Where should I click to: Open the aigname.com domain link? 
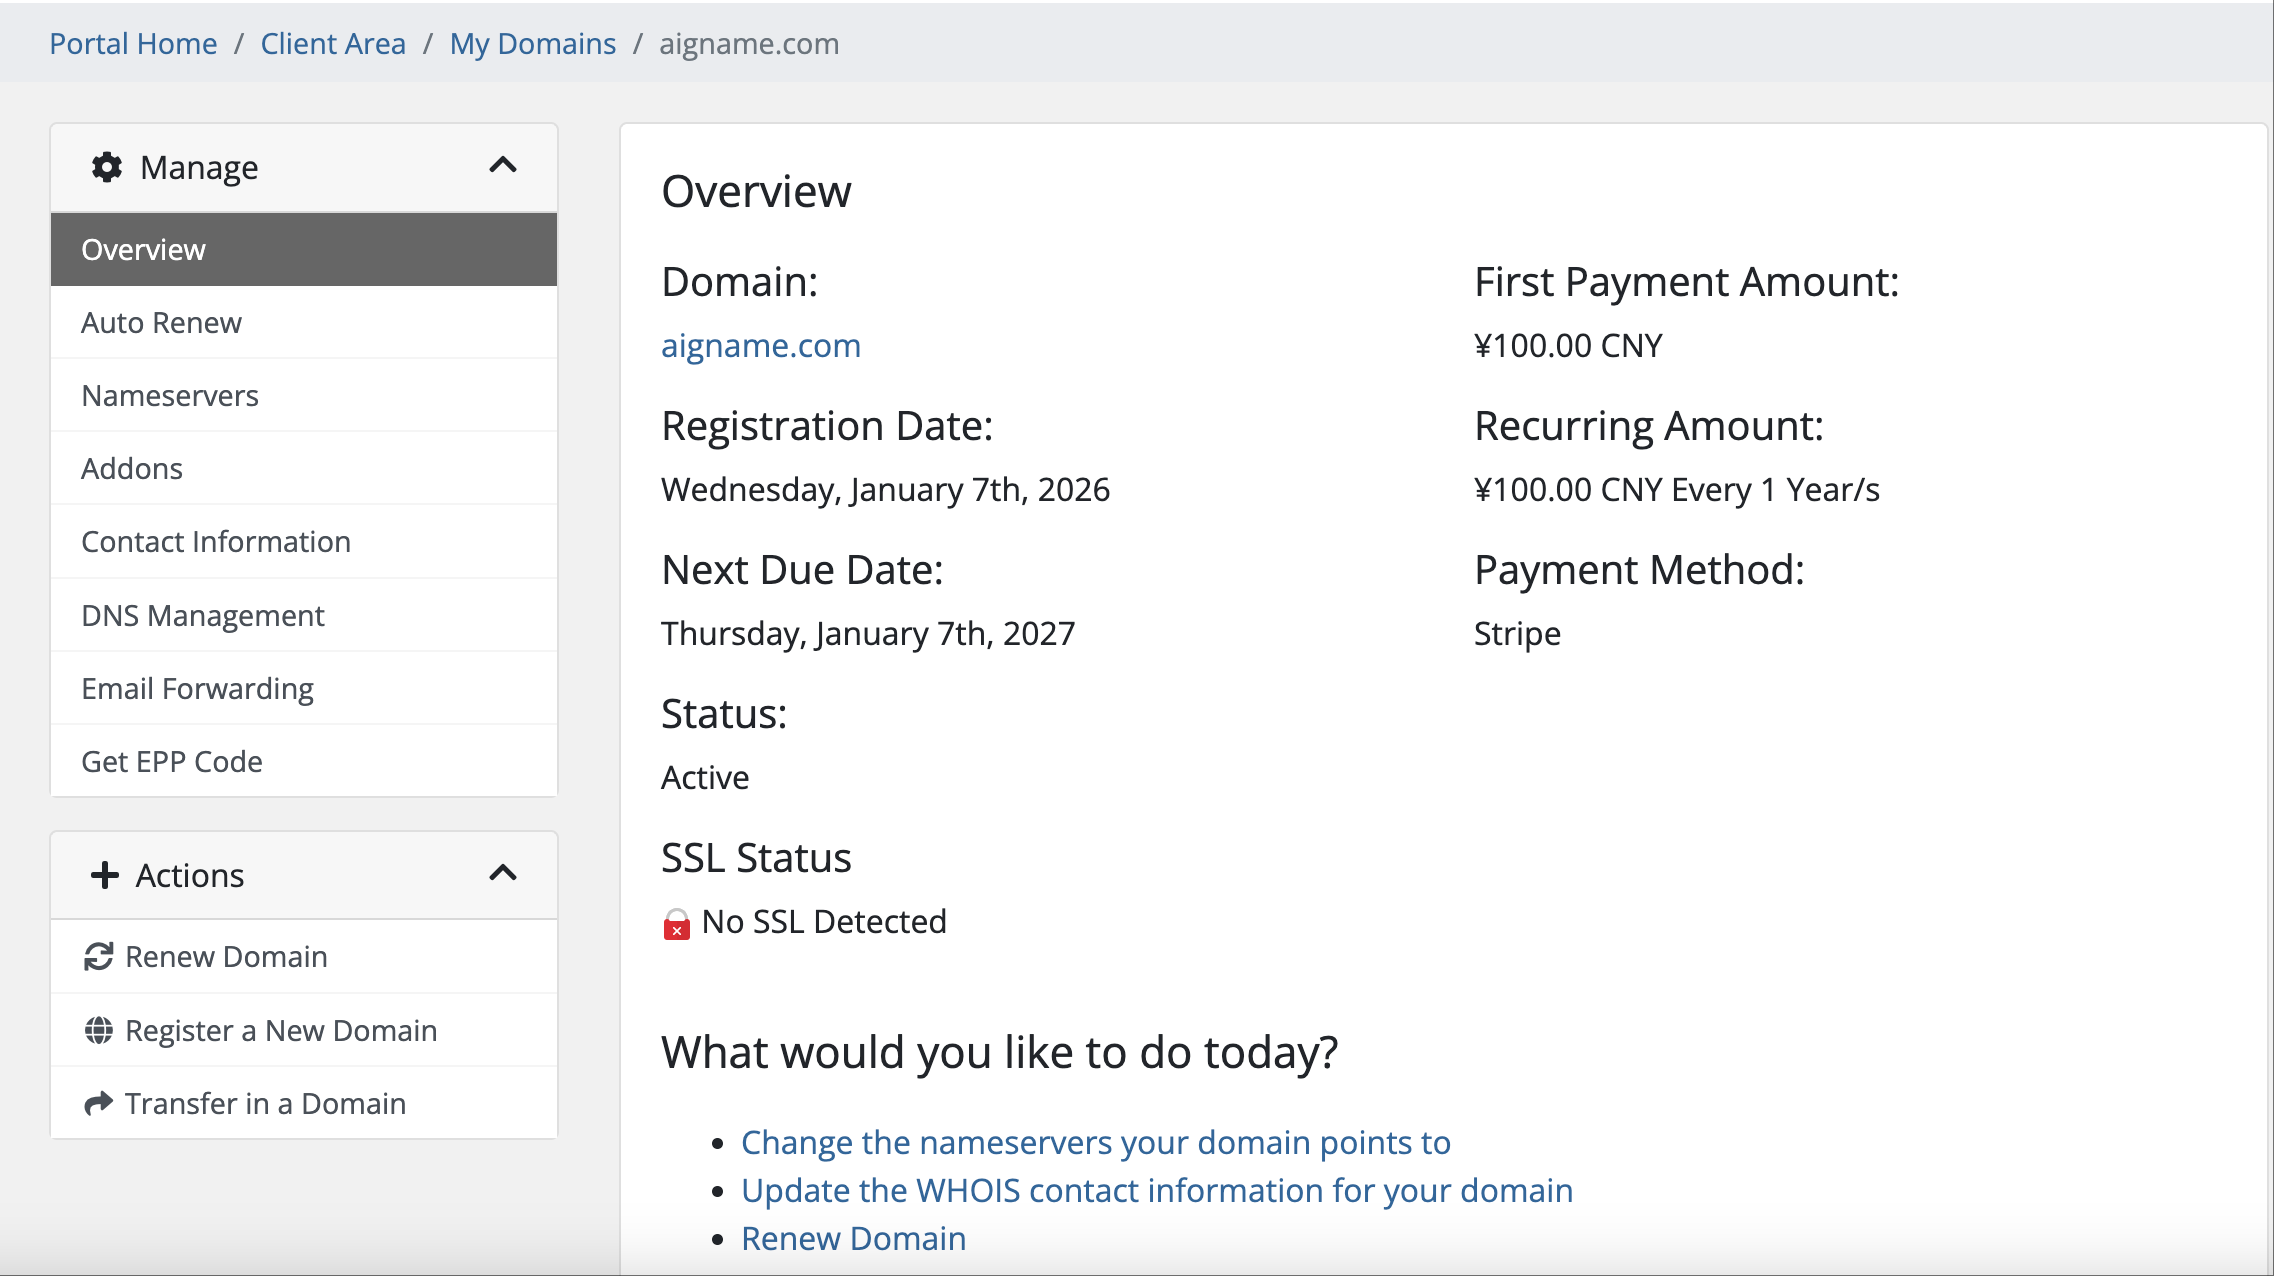760,345
